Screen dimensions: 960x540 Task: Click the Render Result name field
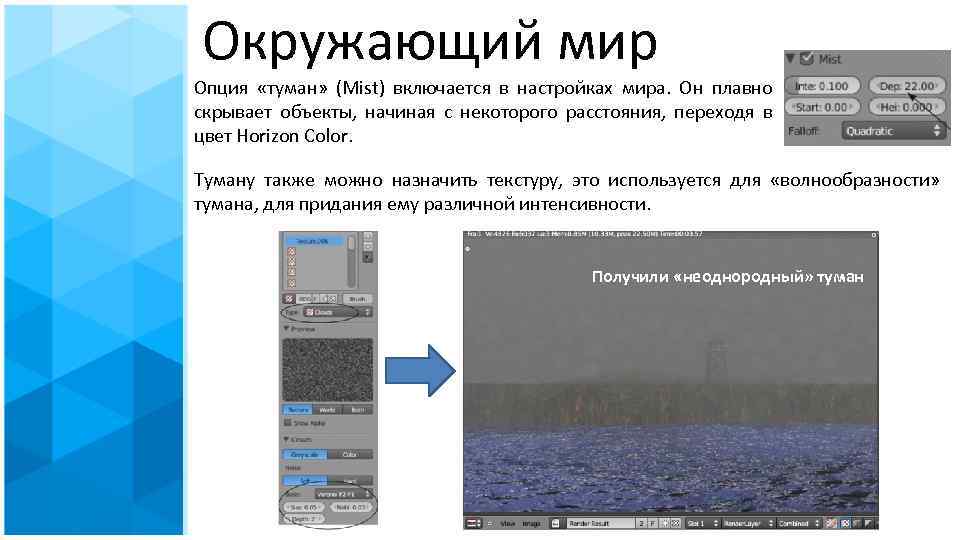601,523
